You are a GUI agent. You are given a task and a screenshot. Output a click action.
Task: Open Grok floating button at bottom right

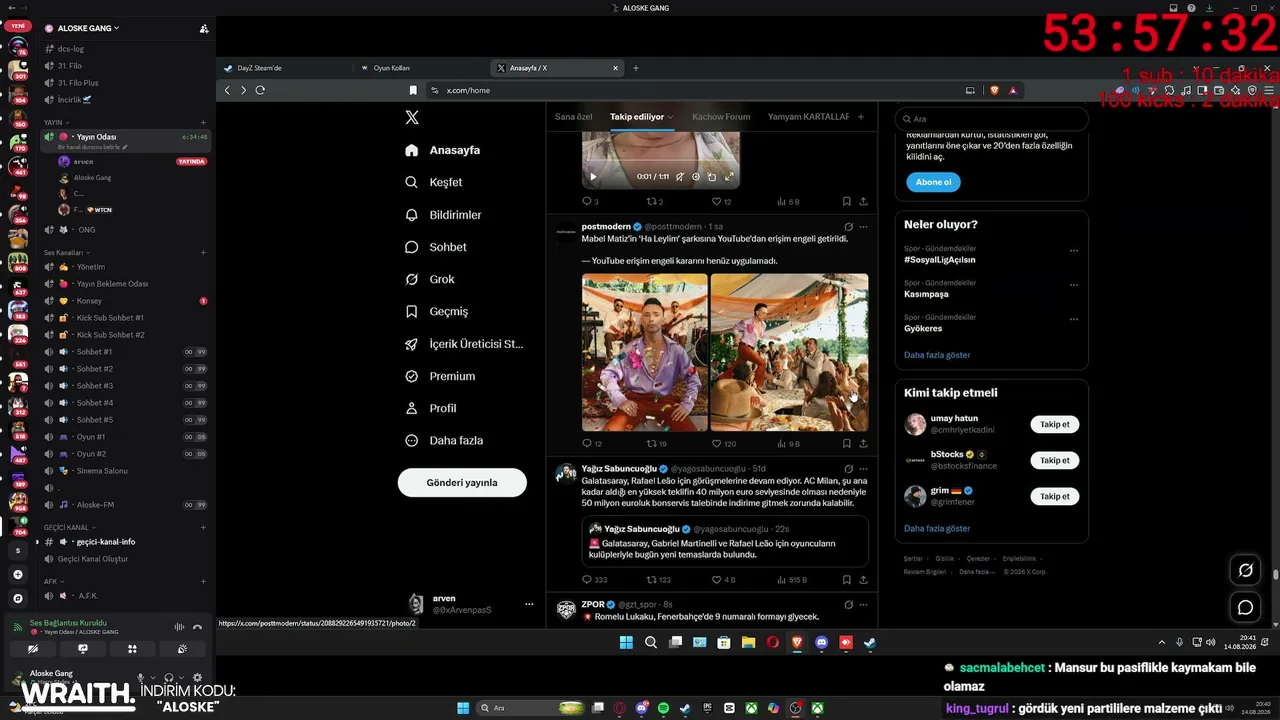click(x=1245, y=570)
